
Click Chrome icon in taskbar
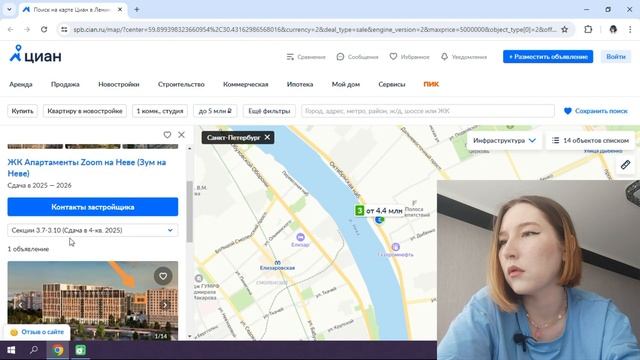point(58,350)
